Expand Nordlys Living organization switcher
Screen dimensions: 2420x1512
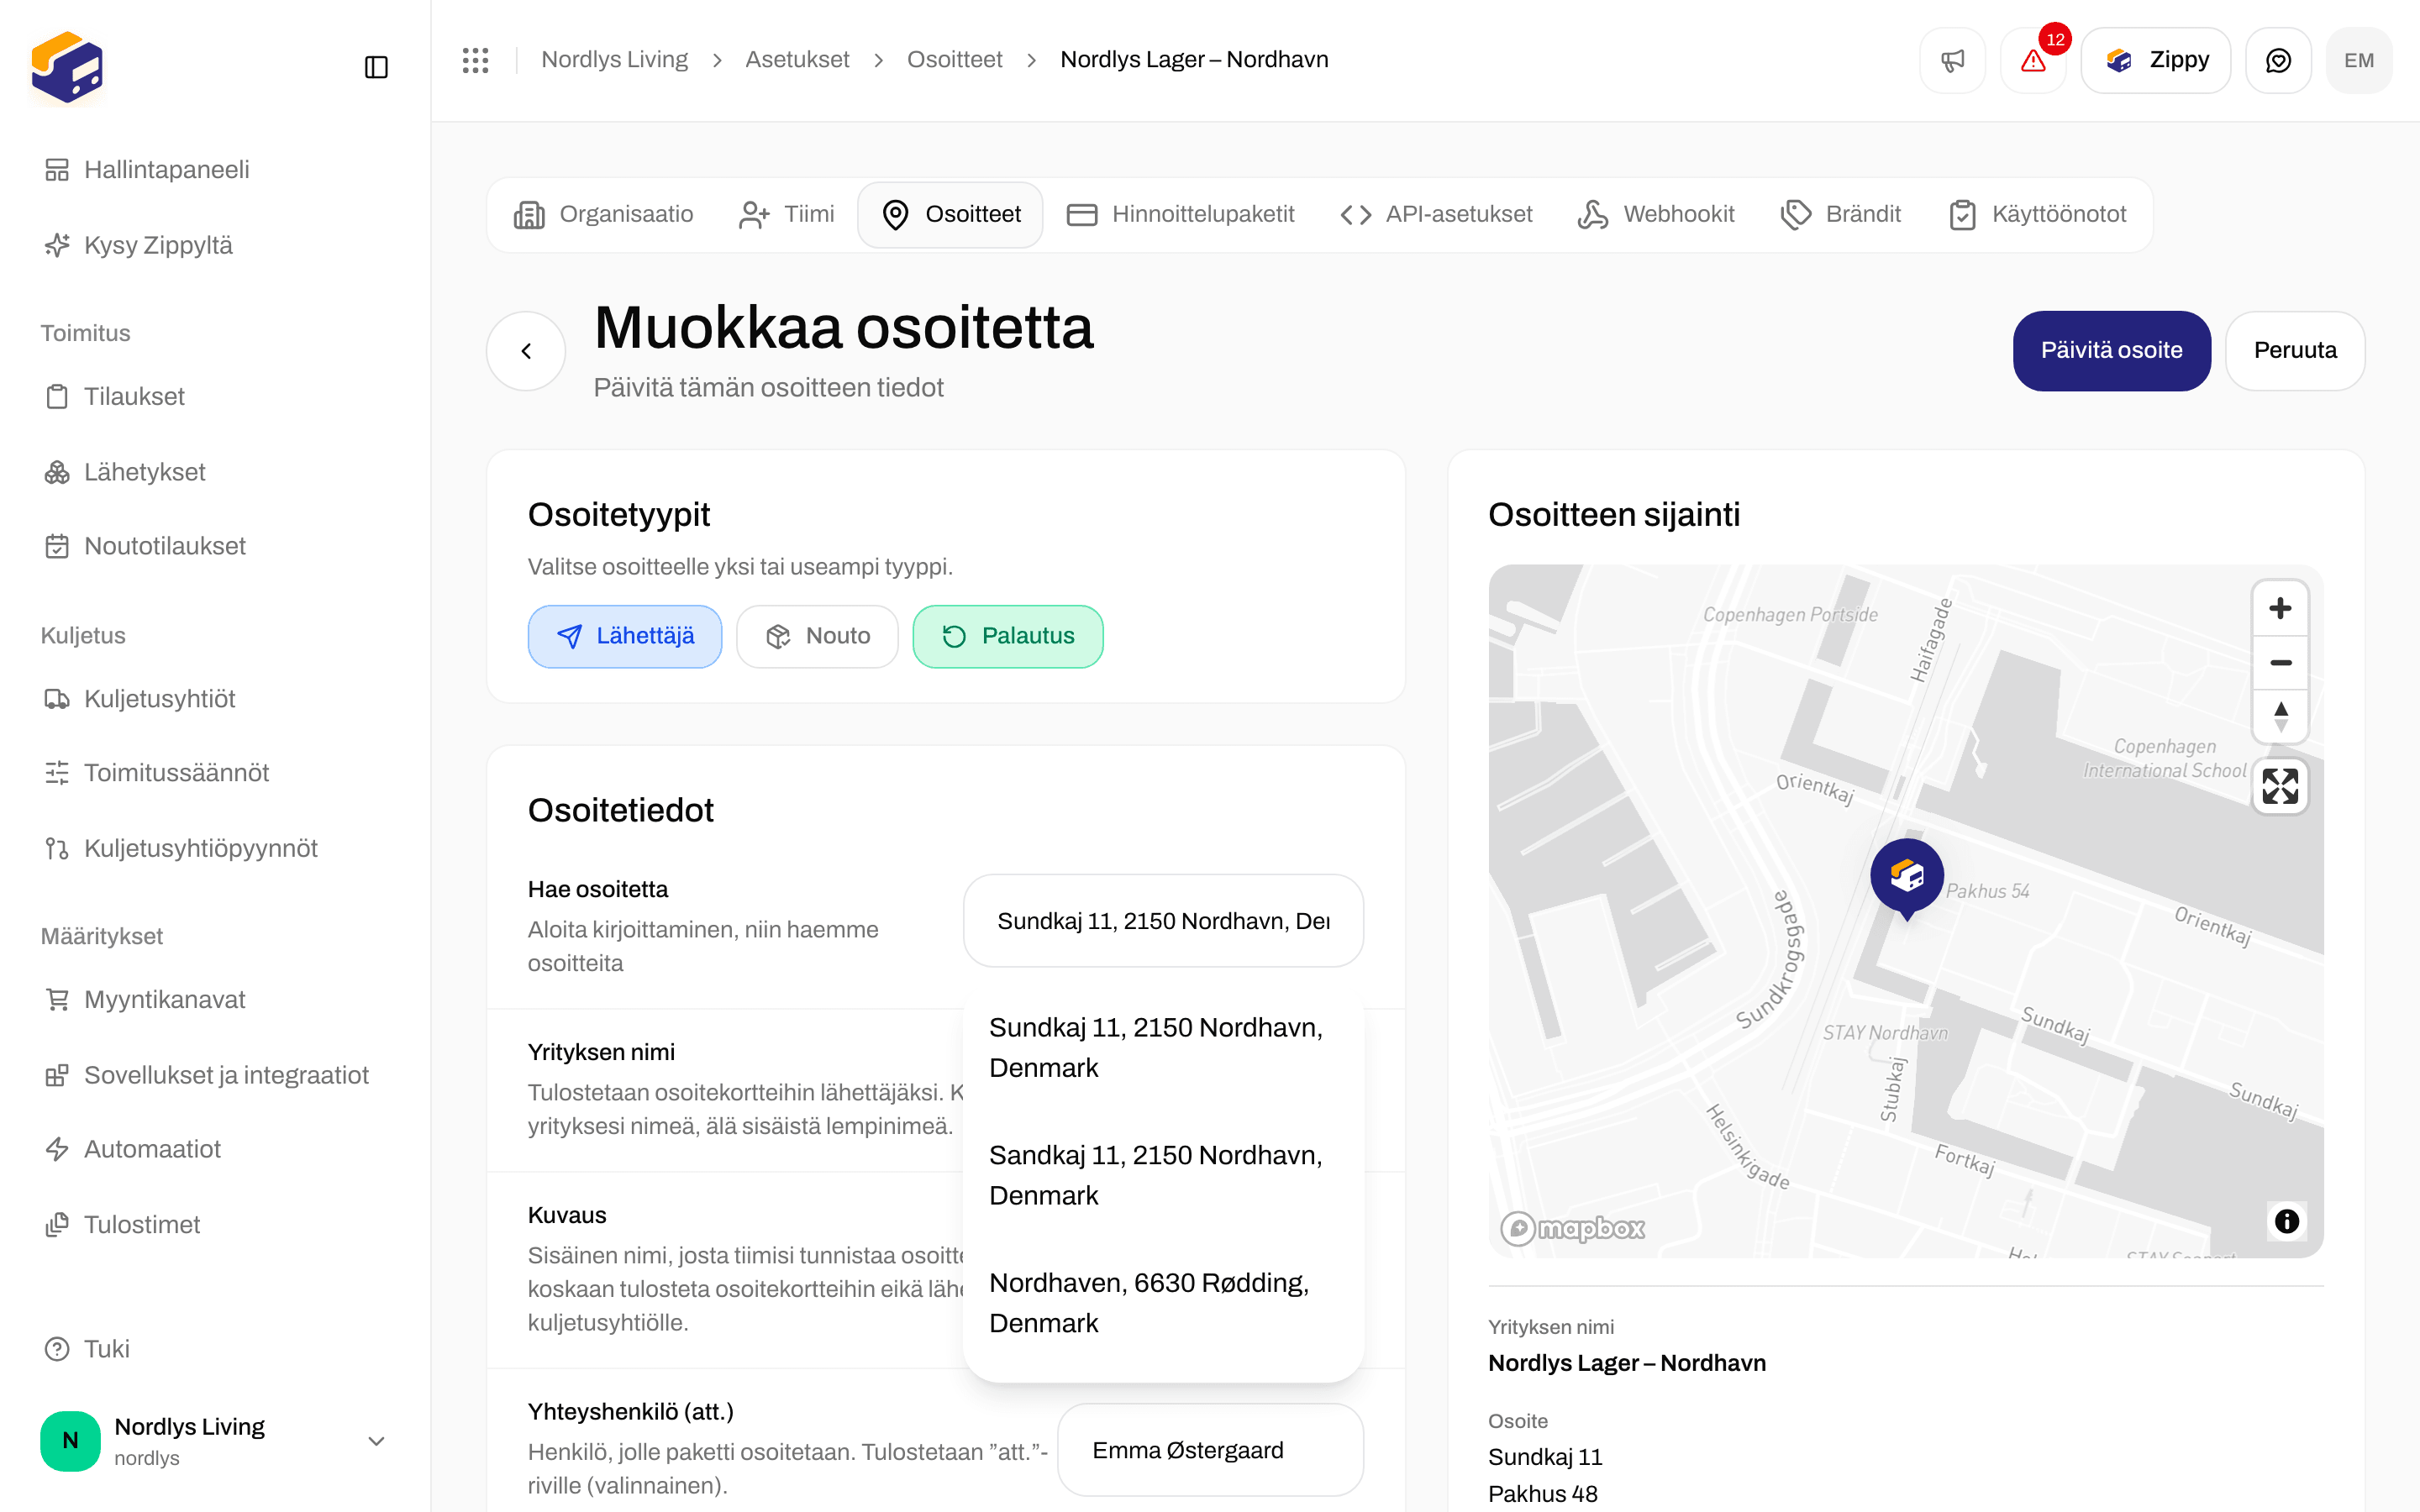coord(214,1441)
